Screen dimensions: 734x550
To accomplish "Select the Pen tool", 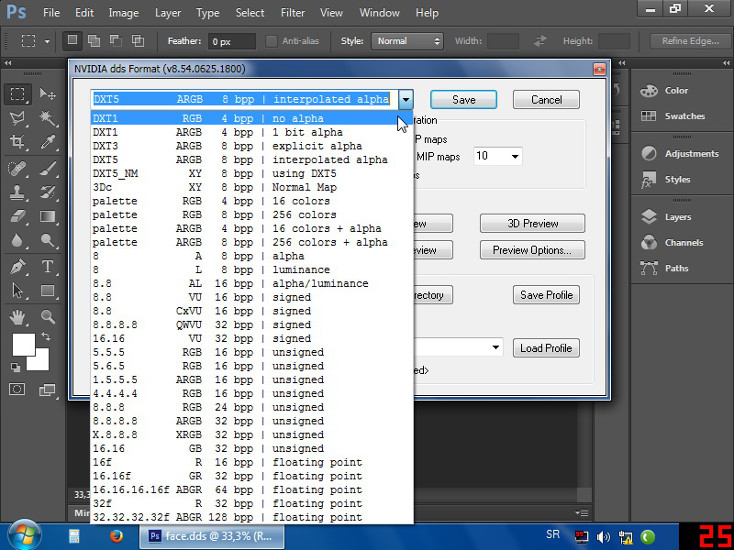I will [x=18, y=266].
